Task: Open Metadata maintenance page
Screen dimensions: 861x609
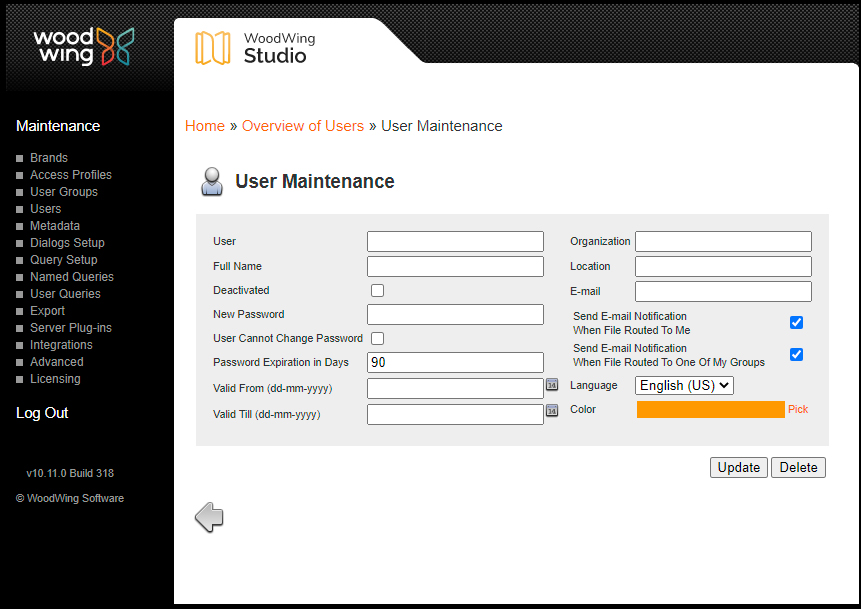Action: coord(55,226)
